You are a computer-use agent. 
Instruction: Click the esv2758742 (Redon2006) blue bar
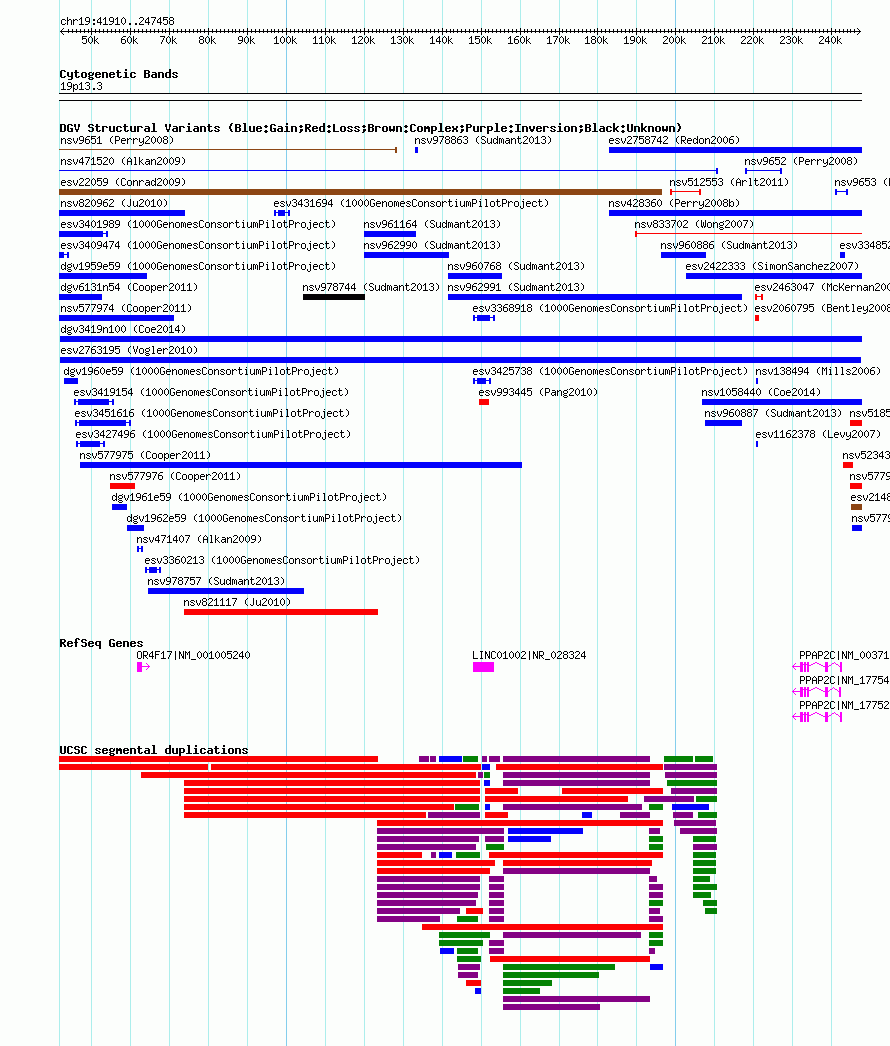pyautogui.click(x=735, y=150)
